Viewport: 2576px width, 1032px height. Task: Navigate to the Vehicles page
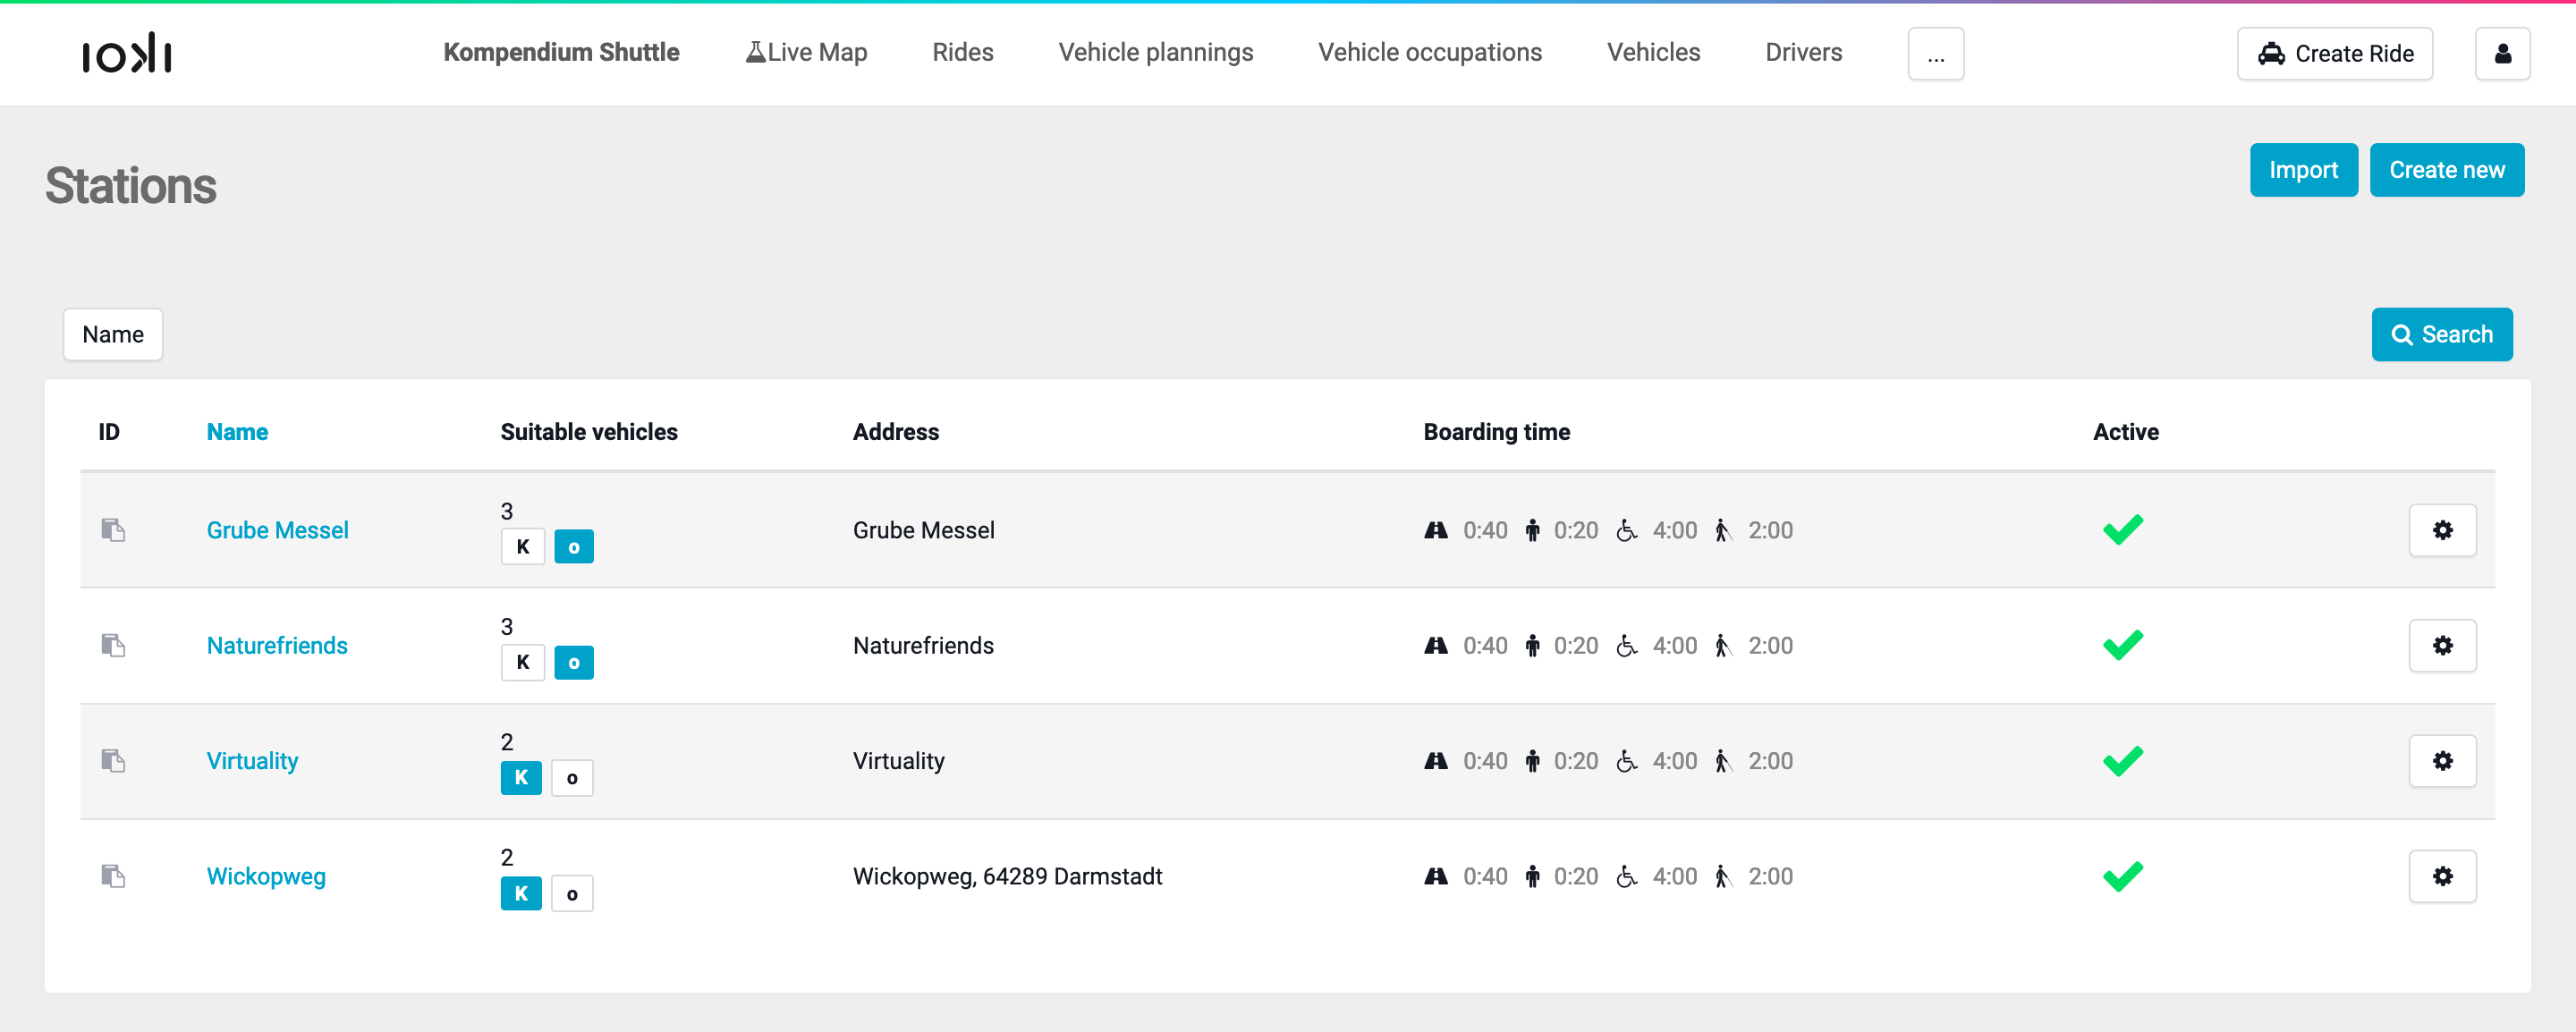[x=1653, y=52]
